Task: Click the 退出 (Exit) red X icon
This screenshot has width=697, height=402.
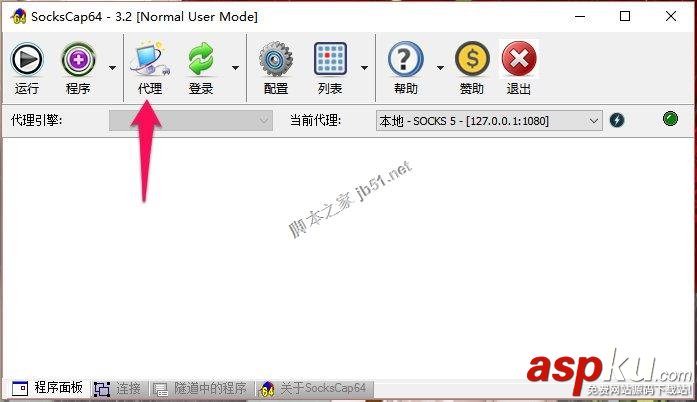Action: pyautogui.click(x=519, y=59)
